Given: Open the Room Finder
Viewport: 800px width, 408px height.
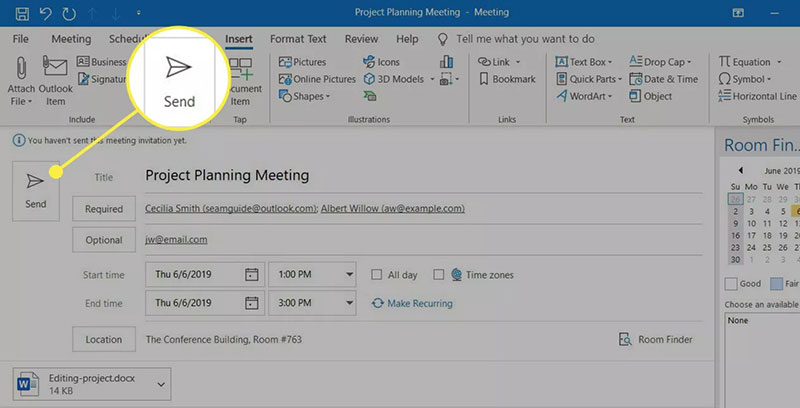Looking at the screenshot, I should 656,339.
